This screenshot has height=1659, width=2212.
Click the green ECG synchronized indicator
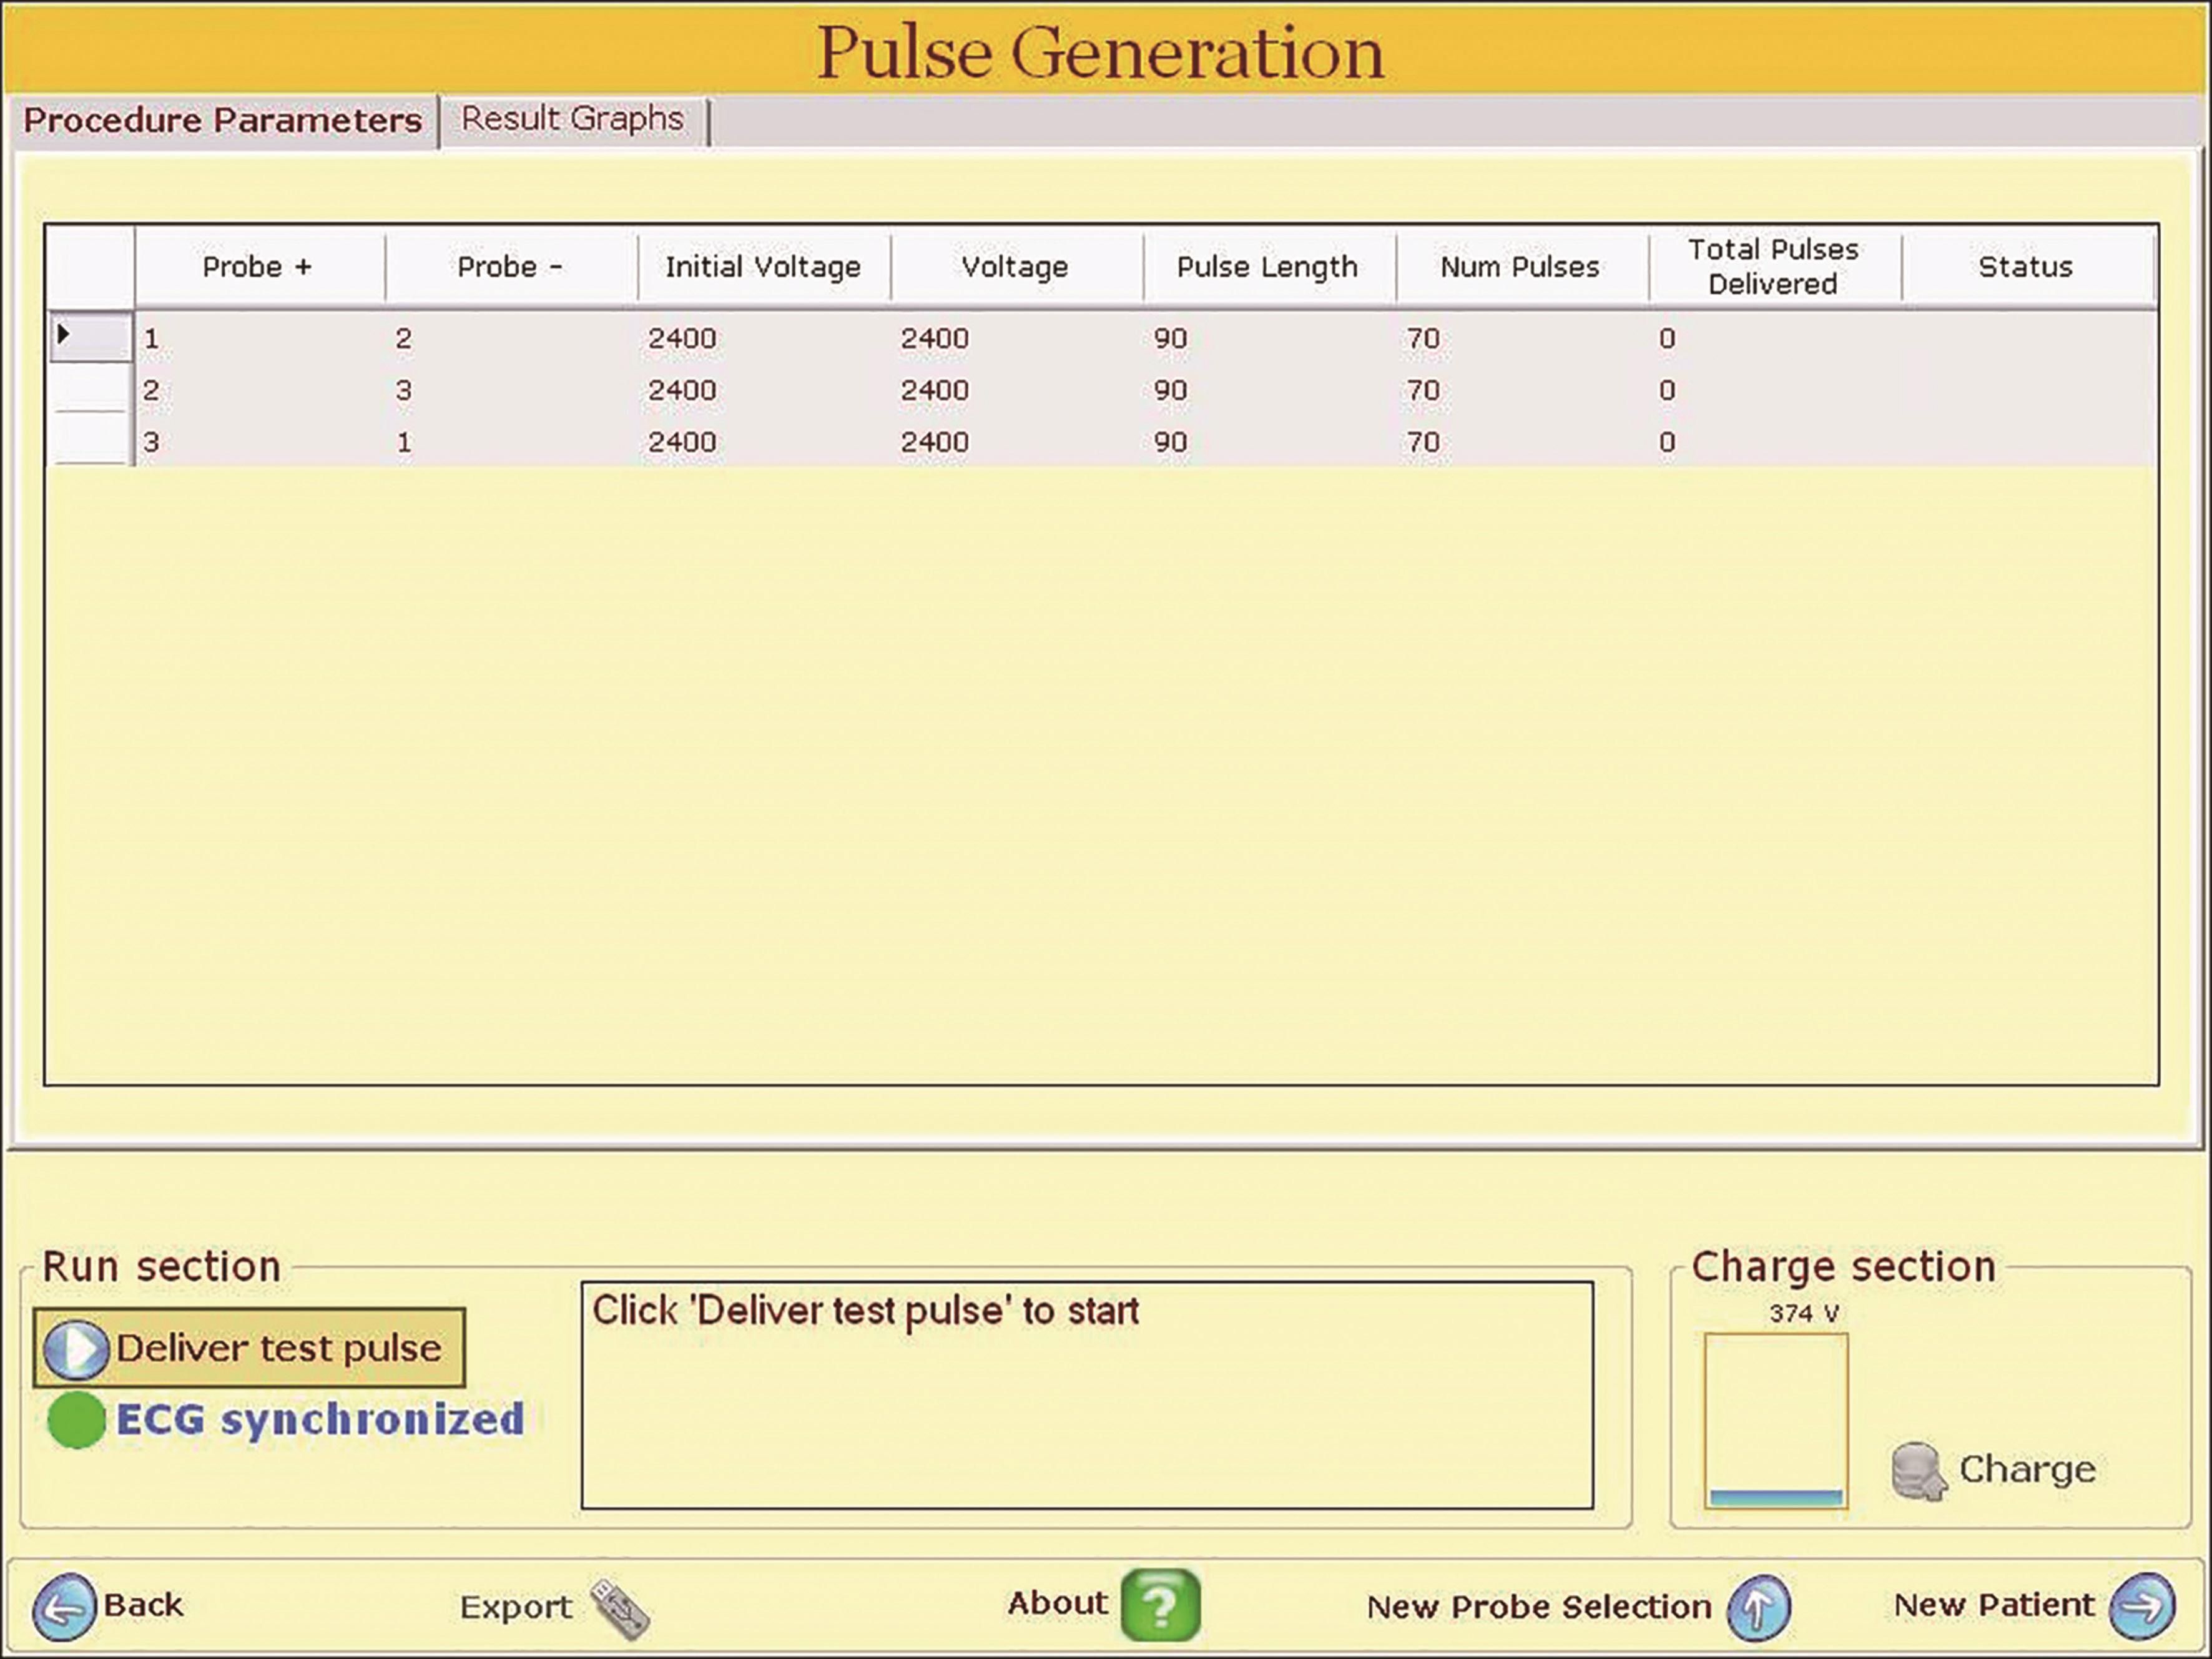tap(76, 1420)
